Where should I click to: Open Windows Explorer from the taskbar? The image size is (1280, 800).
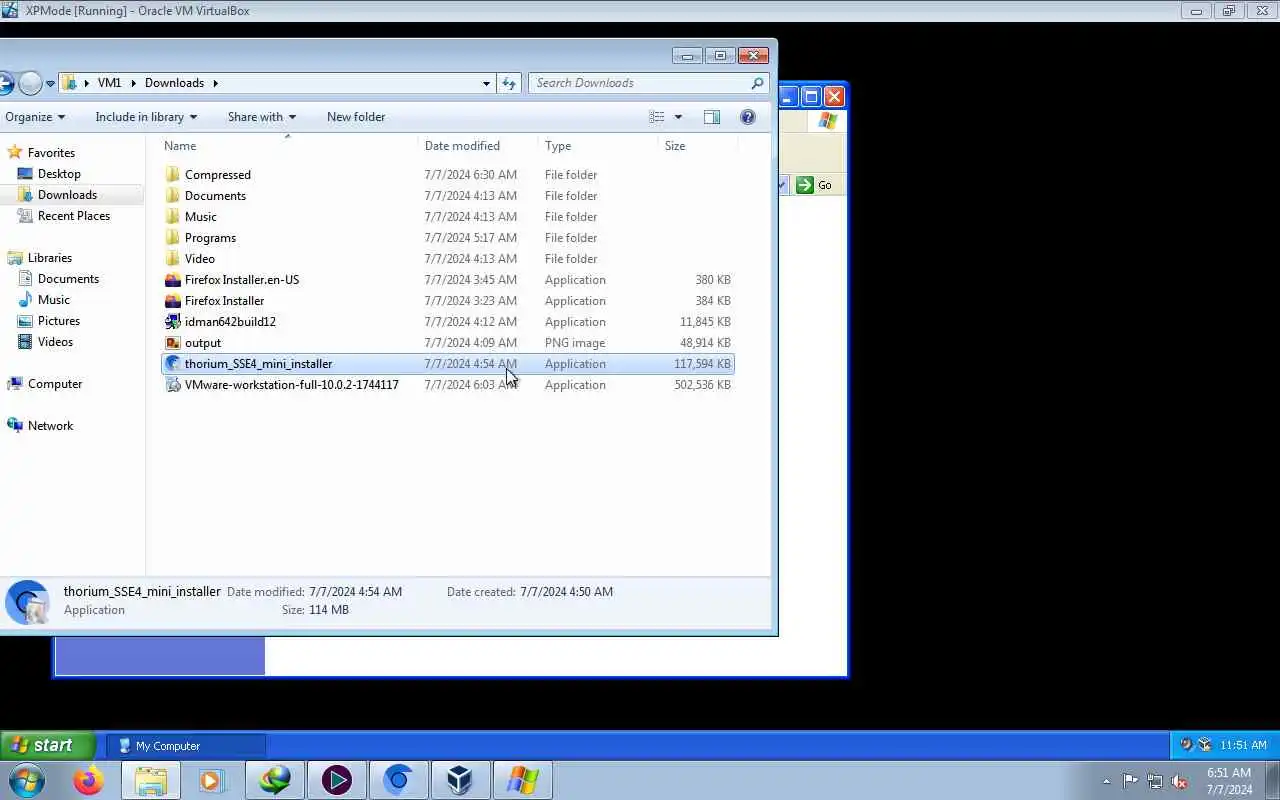click(151, 780)
